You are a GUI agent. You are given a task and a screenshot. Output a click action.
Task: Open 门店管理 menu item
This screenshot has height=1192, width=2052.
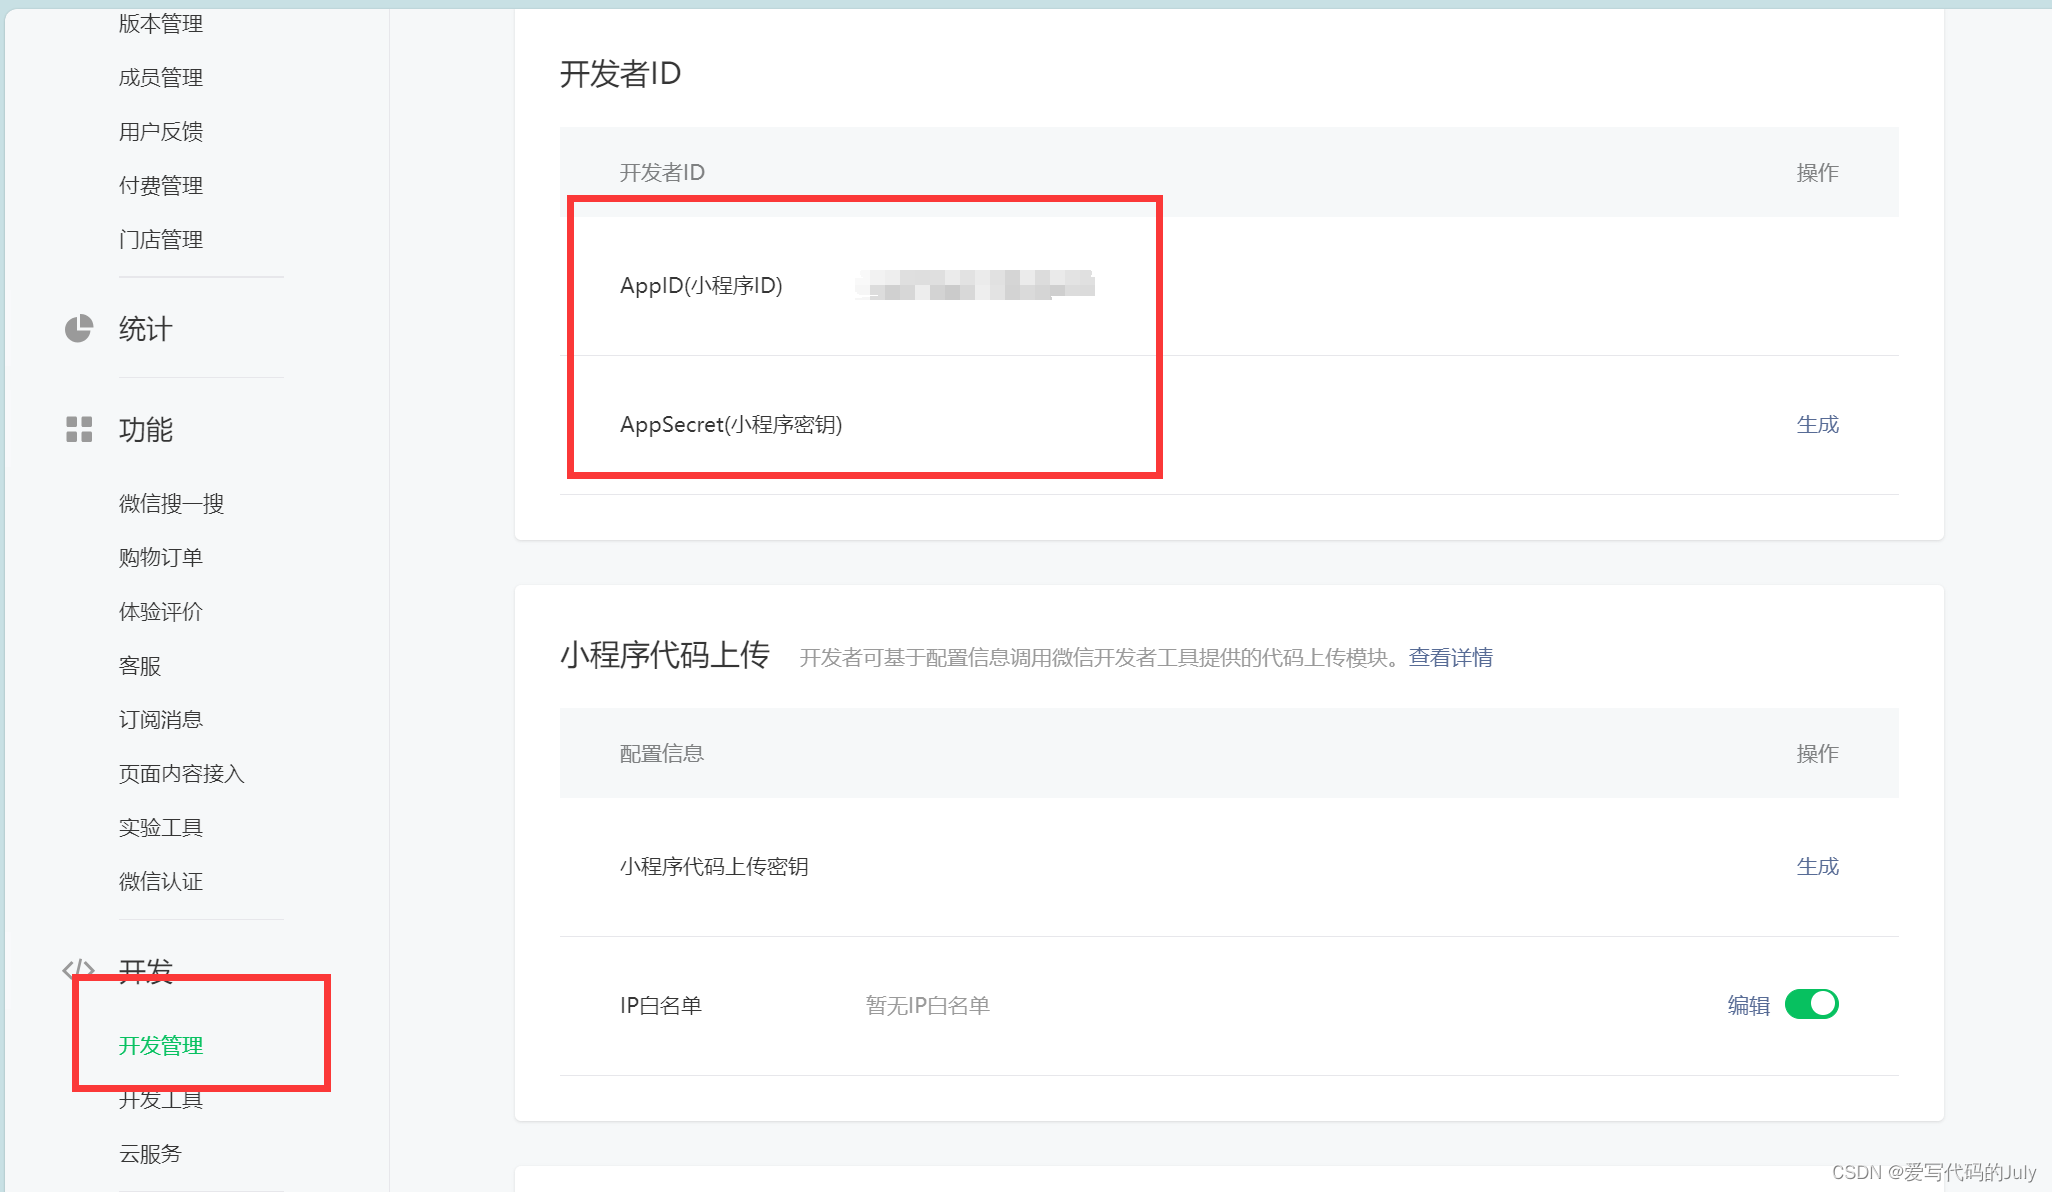[161, 240]
